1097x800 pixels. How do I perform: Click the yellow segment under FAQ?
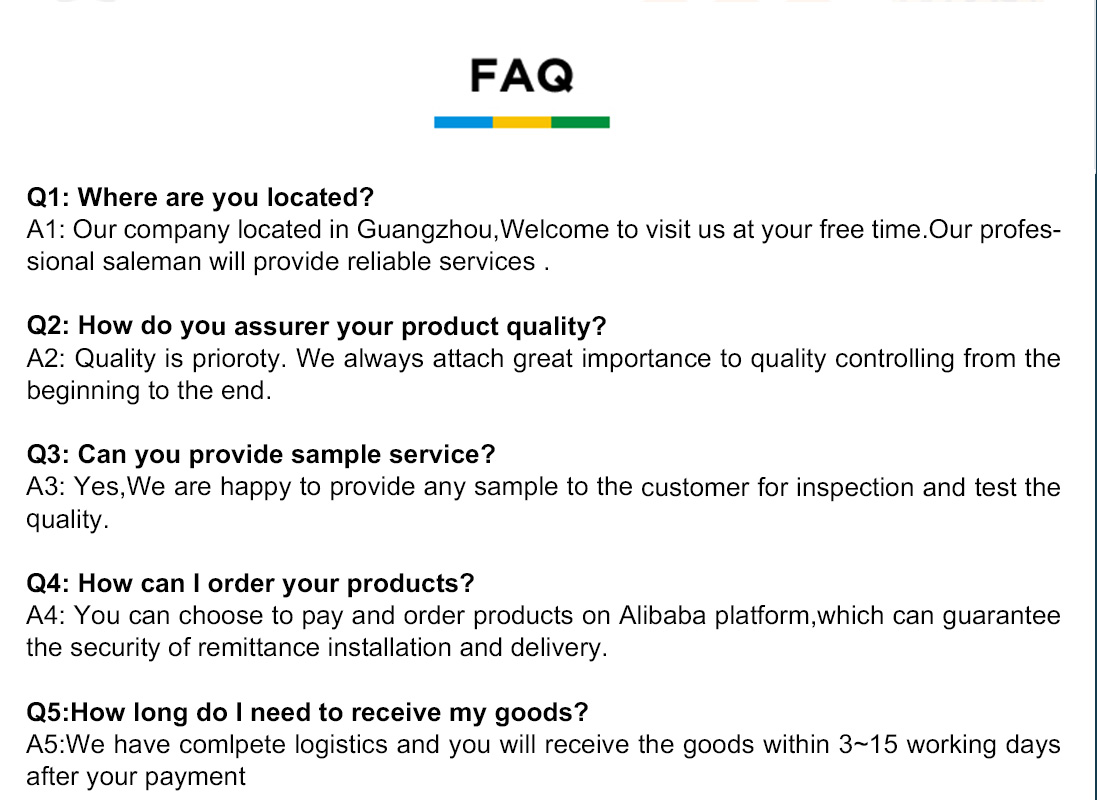click(522, 122)
